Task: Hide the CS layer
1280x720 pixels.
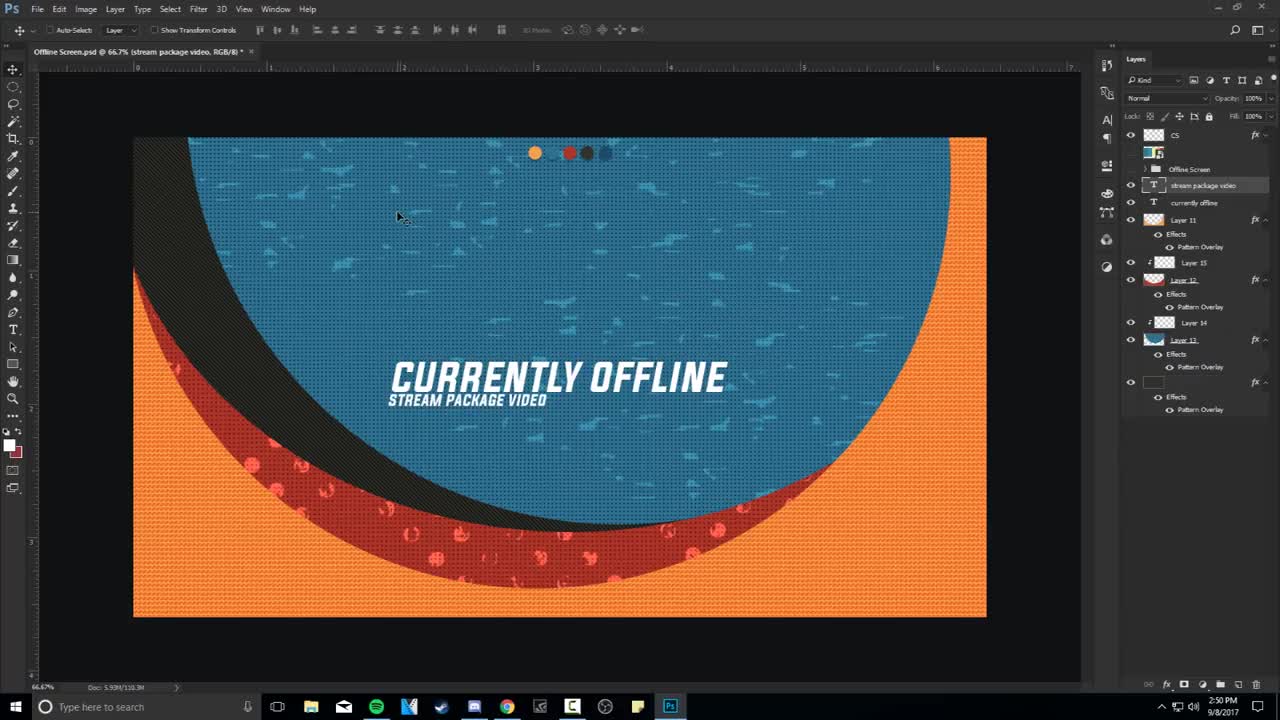Action: 1131,135
